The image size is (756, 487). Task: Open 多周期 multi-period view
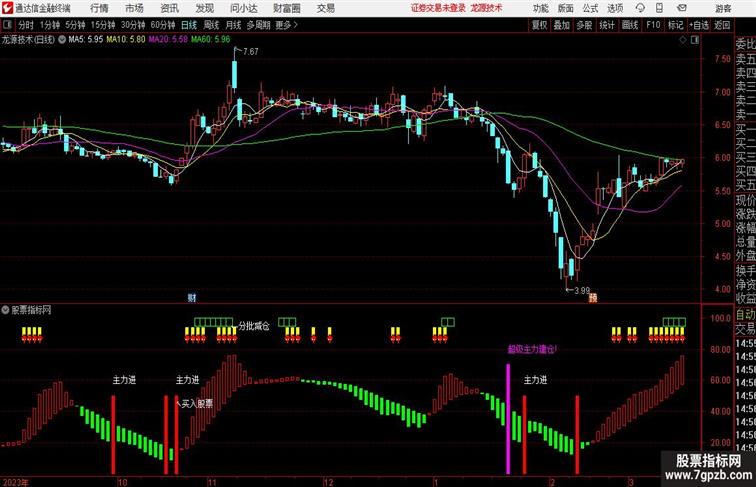(x=258, y=25)
